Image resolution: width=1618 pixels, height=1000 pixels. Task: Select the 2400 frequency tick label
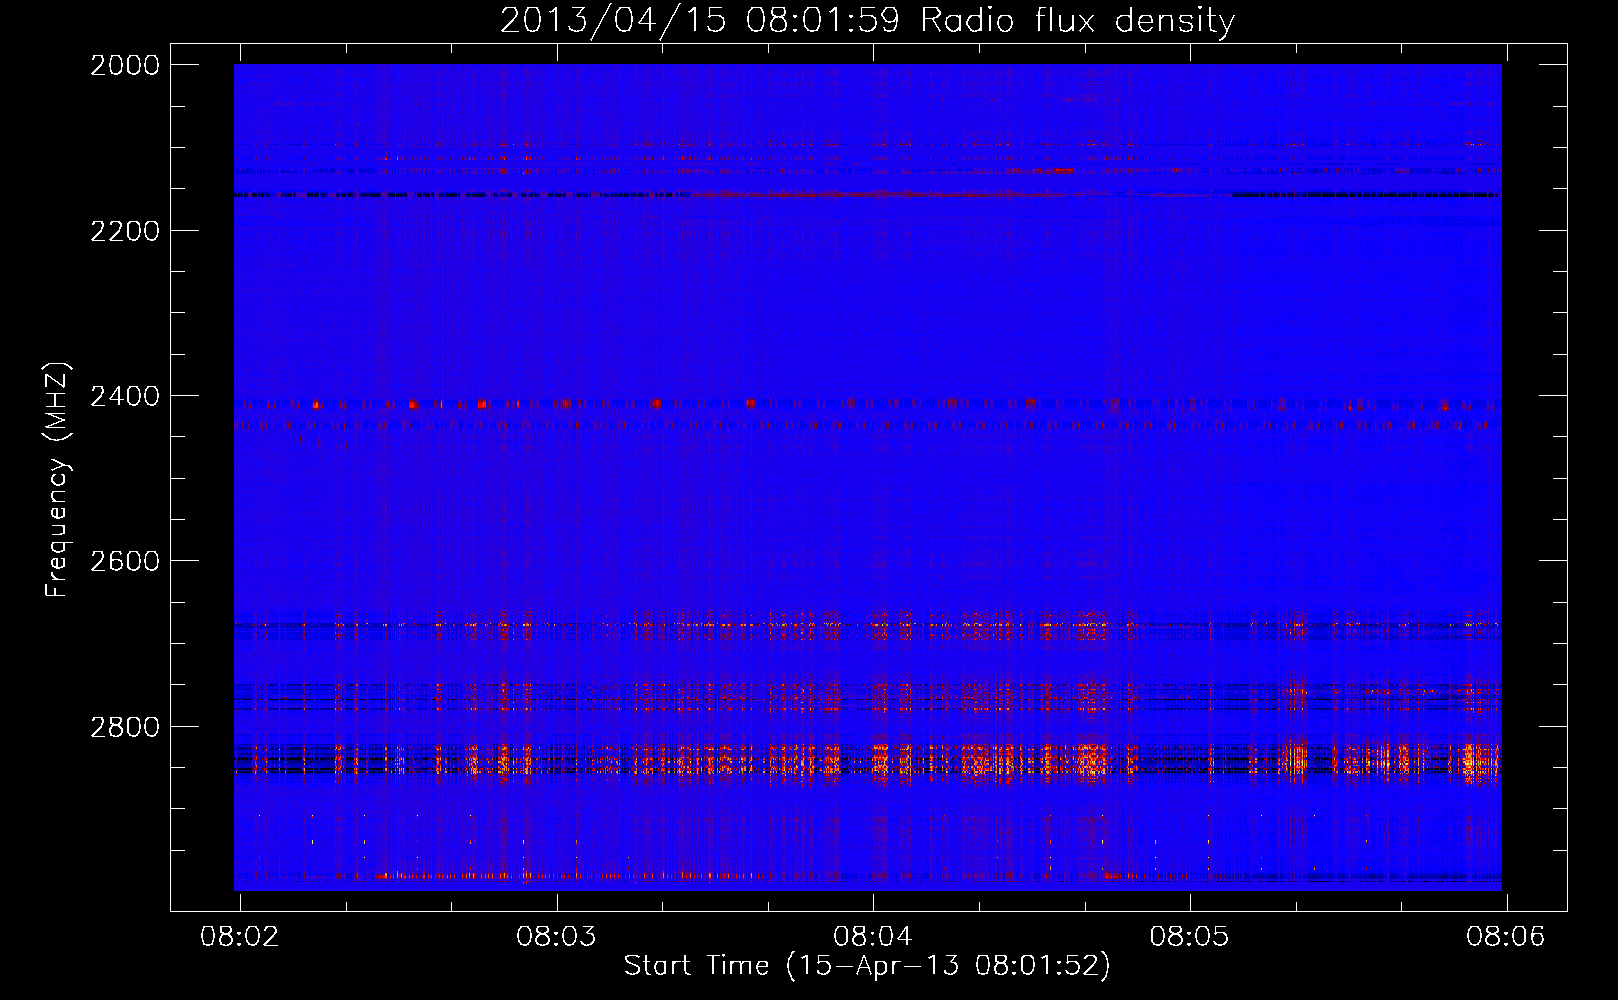[x=125, y=396]
